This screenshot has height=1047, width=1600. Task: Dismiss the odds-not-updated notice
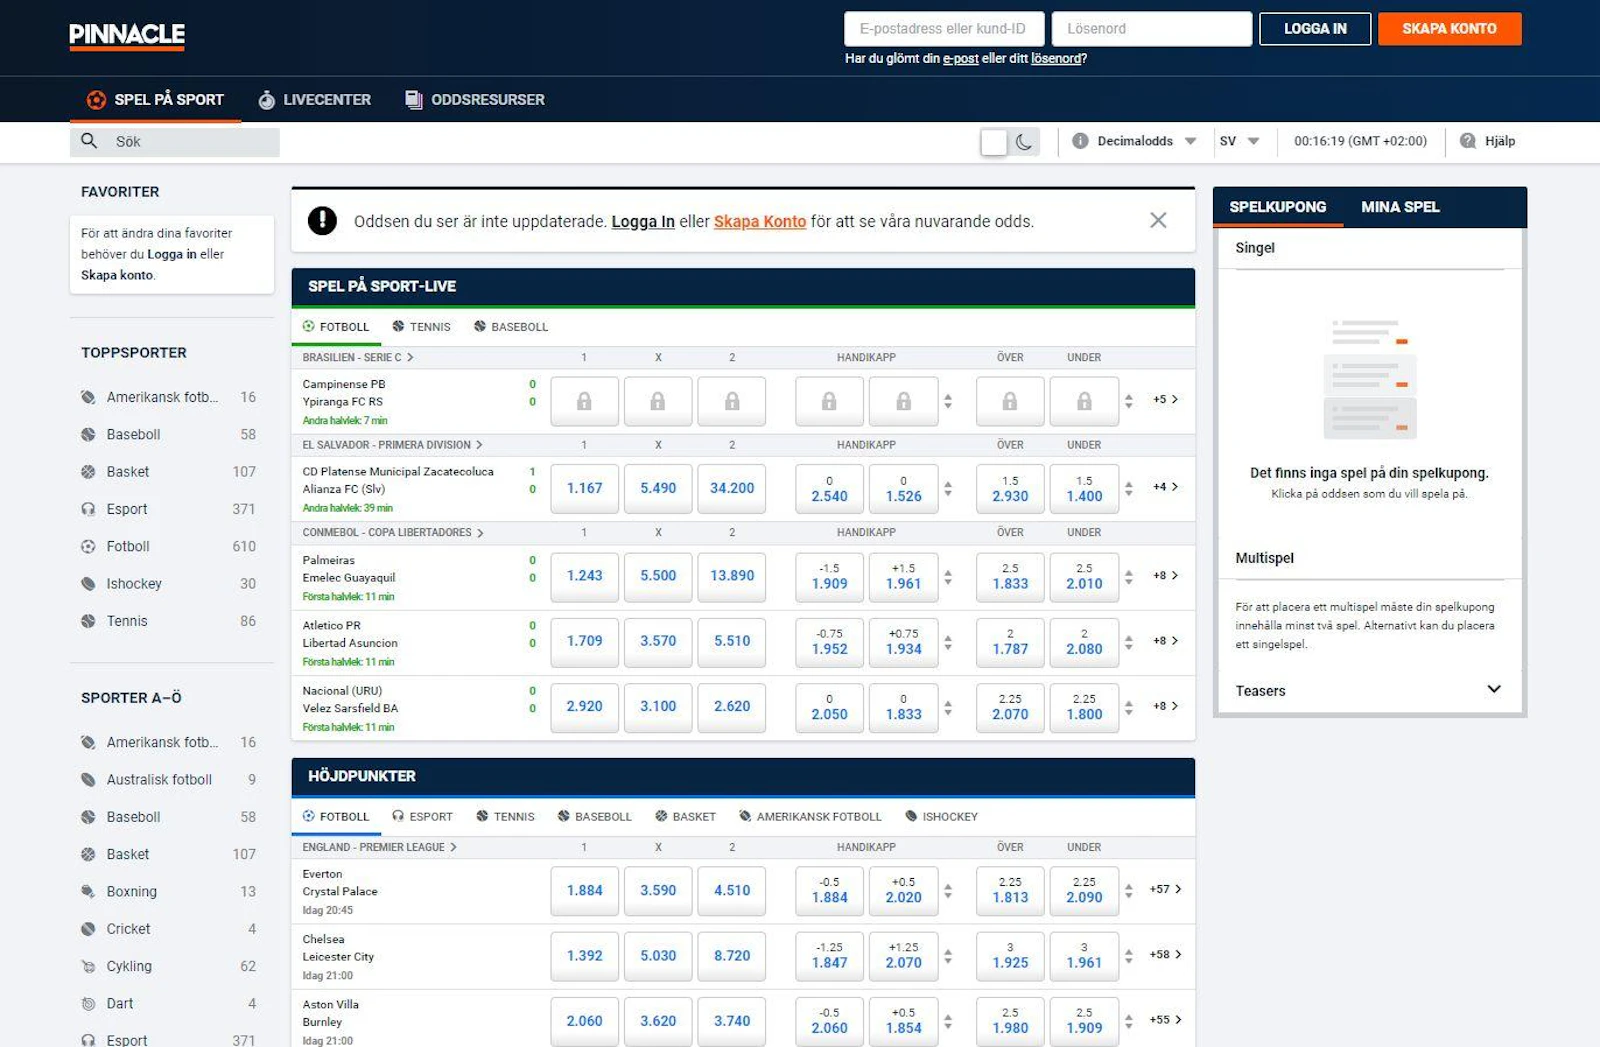[1158, 220]
